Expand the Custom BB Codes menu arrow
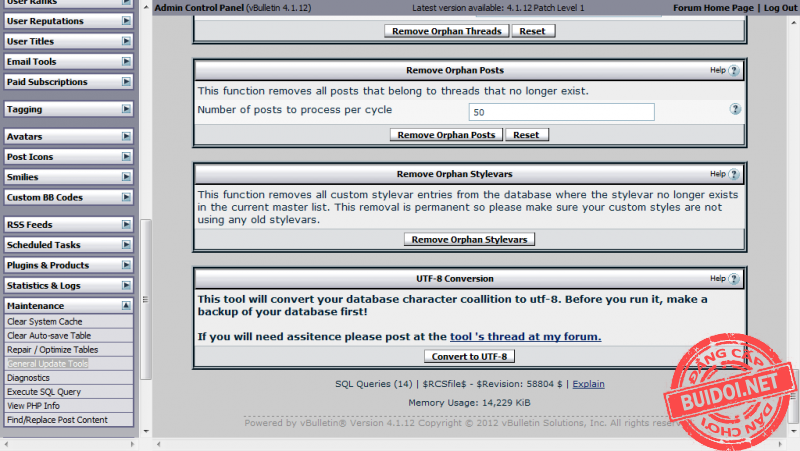 coord(126,197)
